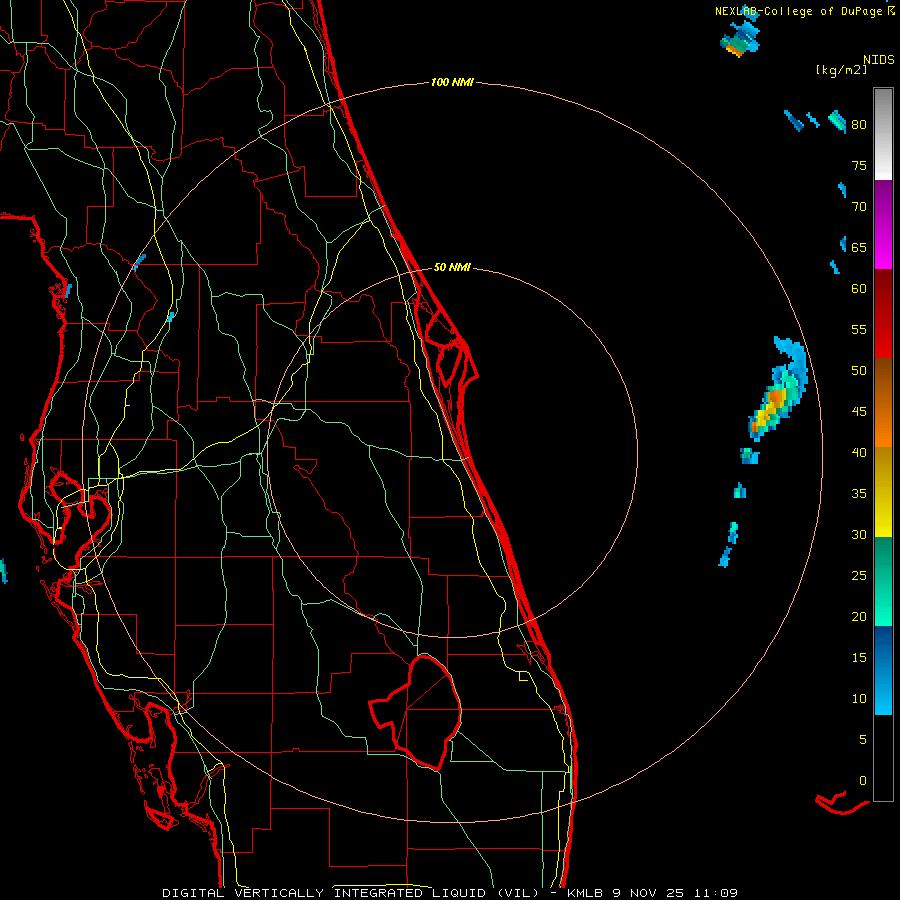Screen dimensions: 900x900
Task: Pick the gray-white top segment of VIL scale
Action: tap(883, 134)
